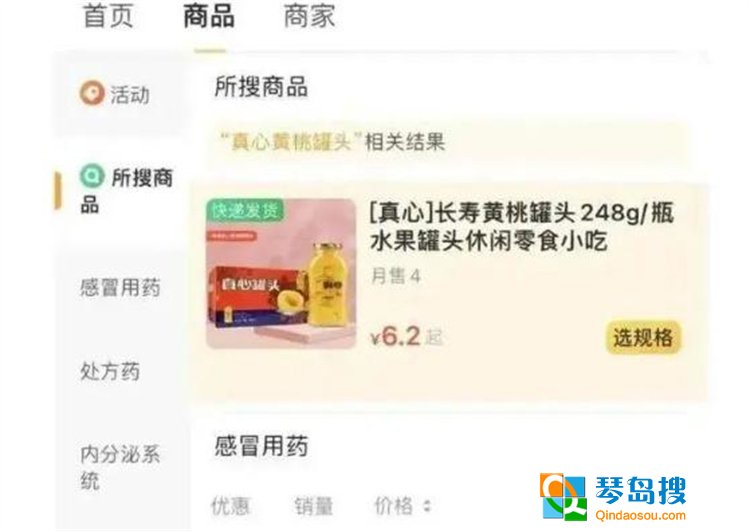The height and width of the screenshot is (531, 750).
Task: Click the orange 活动 sidebar icon
Action: [x=91, y=93]
